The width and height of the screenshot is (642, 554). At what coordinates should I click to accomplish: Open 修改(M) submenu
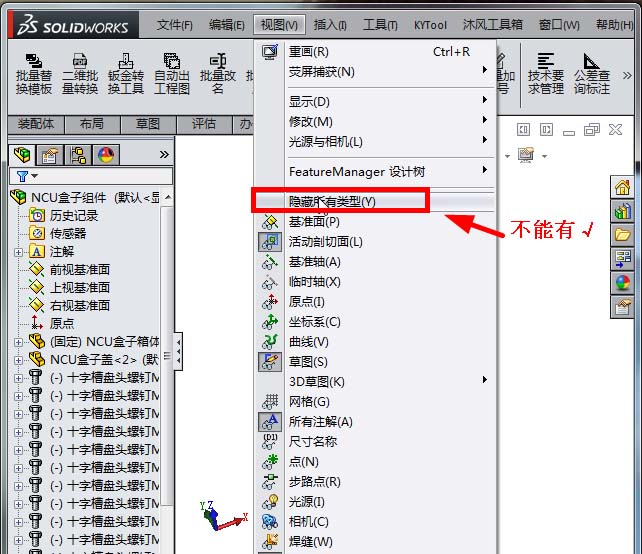pyautogui.click(x=373, y=122)
